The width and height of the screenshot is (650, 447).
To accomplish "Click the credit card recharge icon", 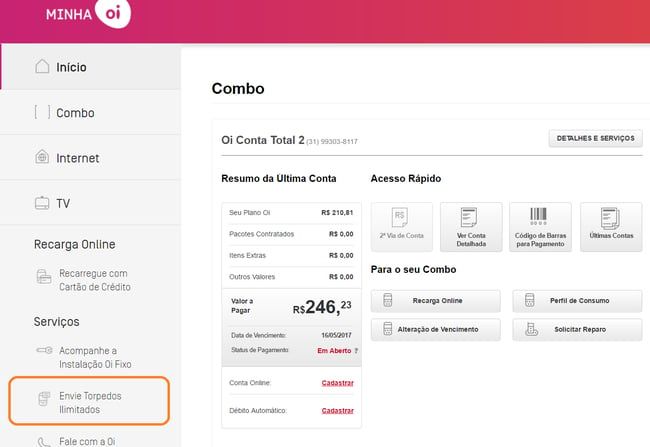I will [44, 276].
